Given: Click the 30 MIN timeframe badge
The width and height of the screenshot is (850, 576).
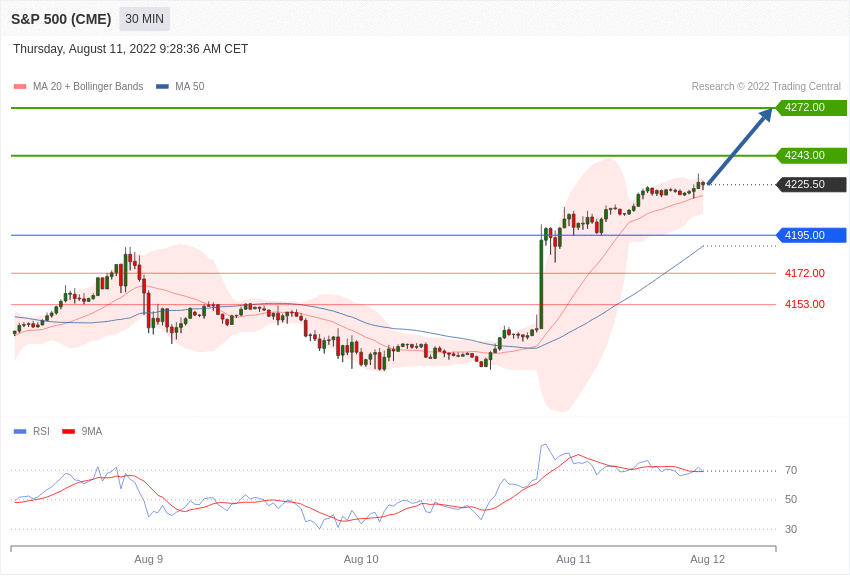Looking at the screenshot, I should click(144, 19).
